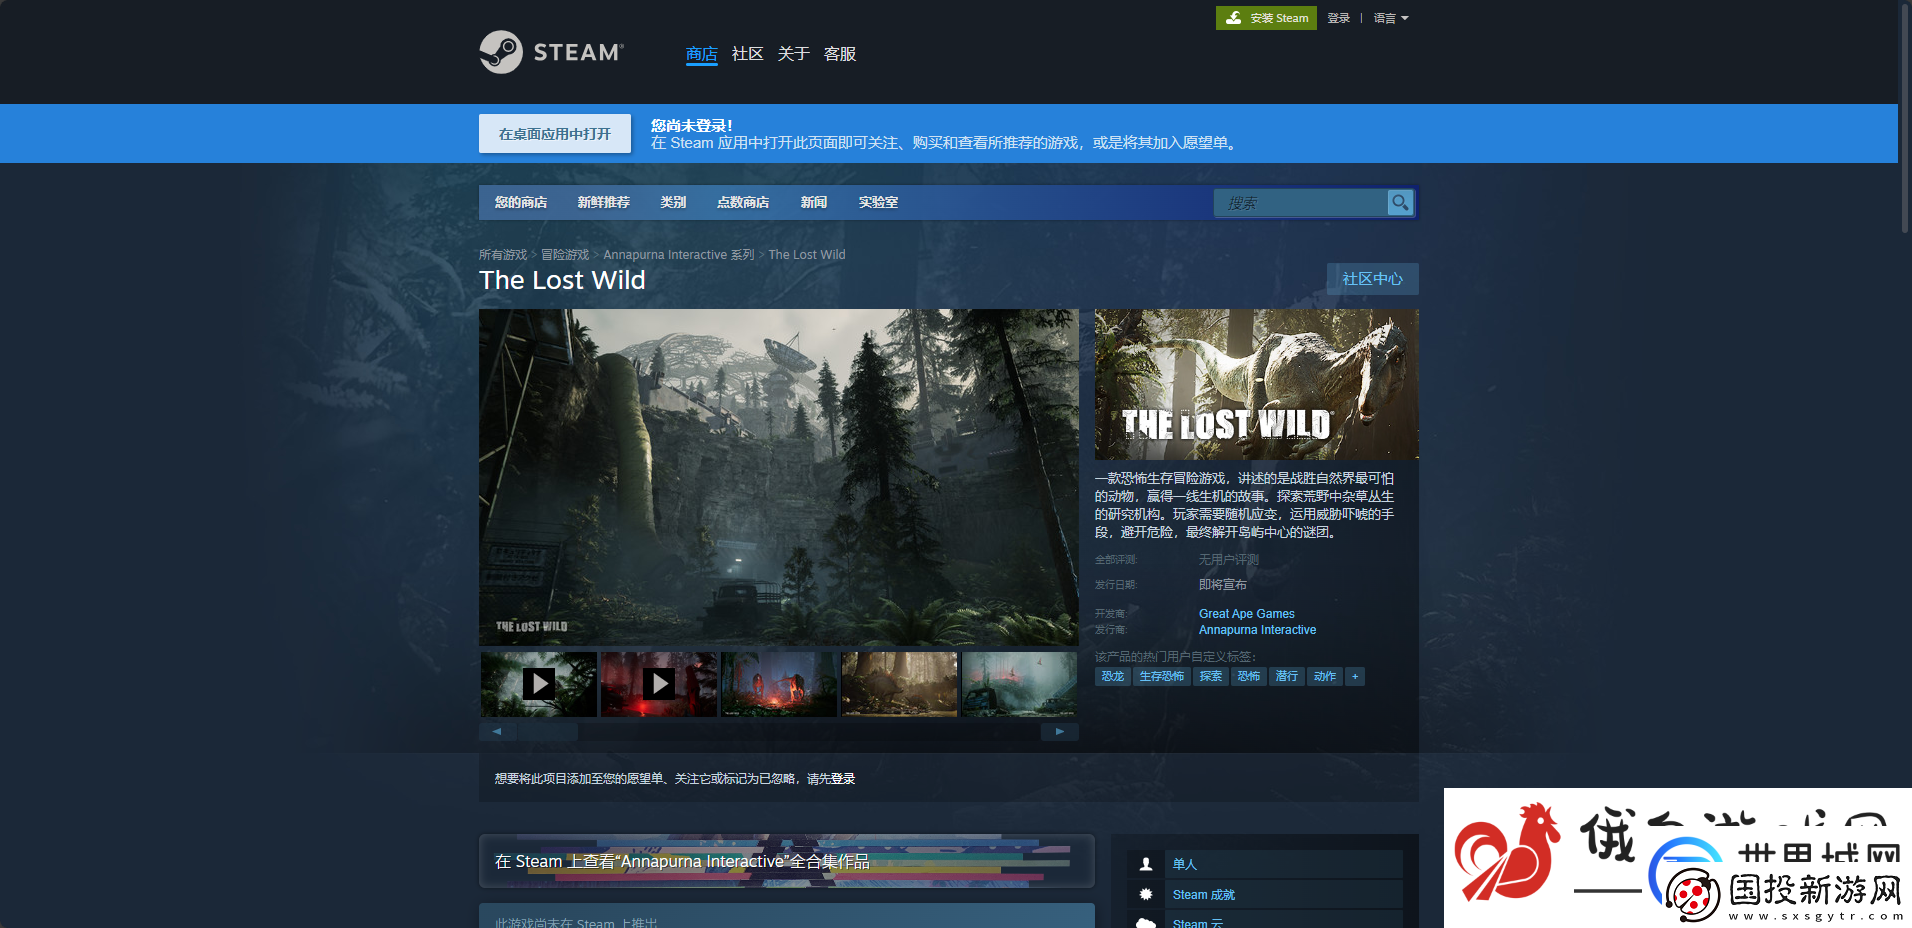Select the abandoned vehicle screenshot thumbnail
The image size is (1912, 928).
[1019, 684]
